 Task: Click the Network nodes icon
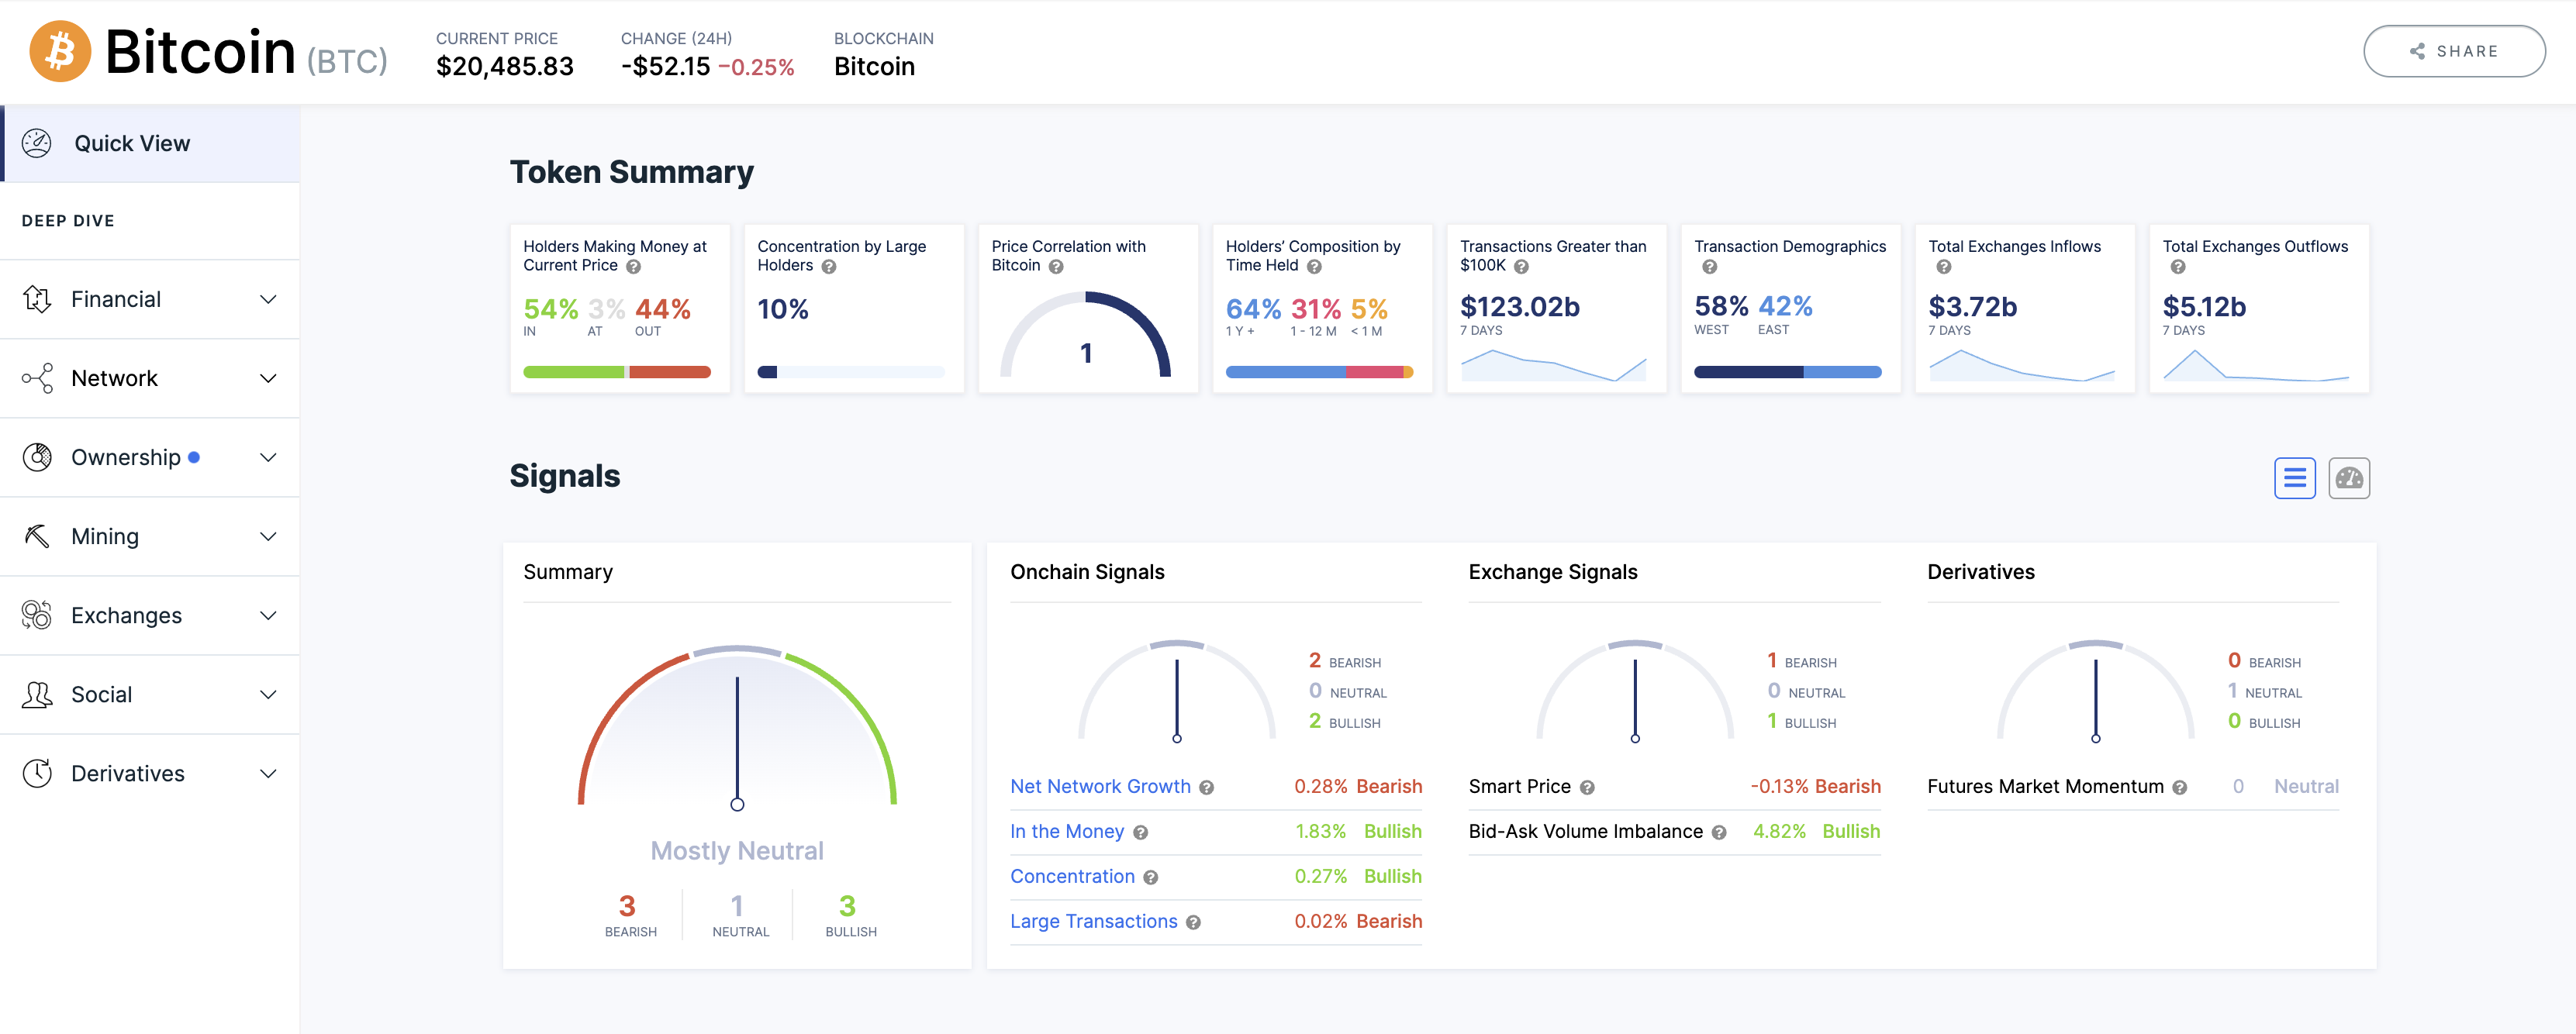pos(37,378)
